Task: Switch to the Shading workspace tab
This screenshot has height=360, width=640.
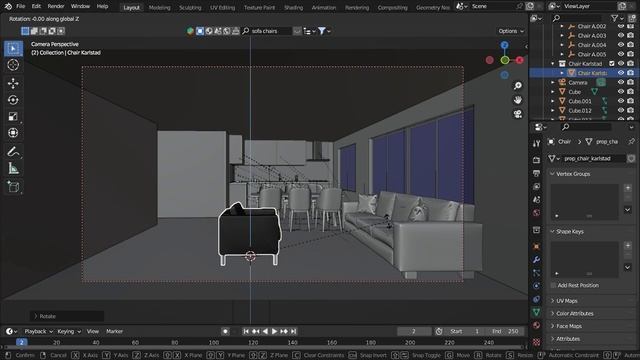Action: click(x=293, y=8)
